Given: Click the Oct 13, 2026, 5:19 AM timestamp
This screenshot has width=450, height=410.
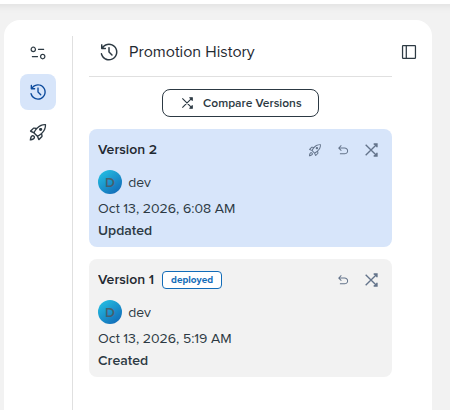Looking at the screenshot, I should click(165, 339).
